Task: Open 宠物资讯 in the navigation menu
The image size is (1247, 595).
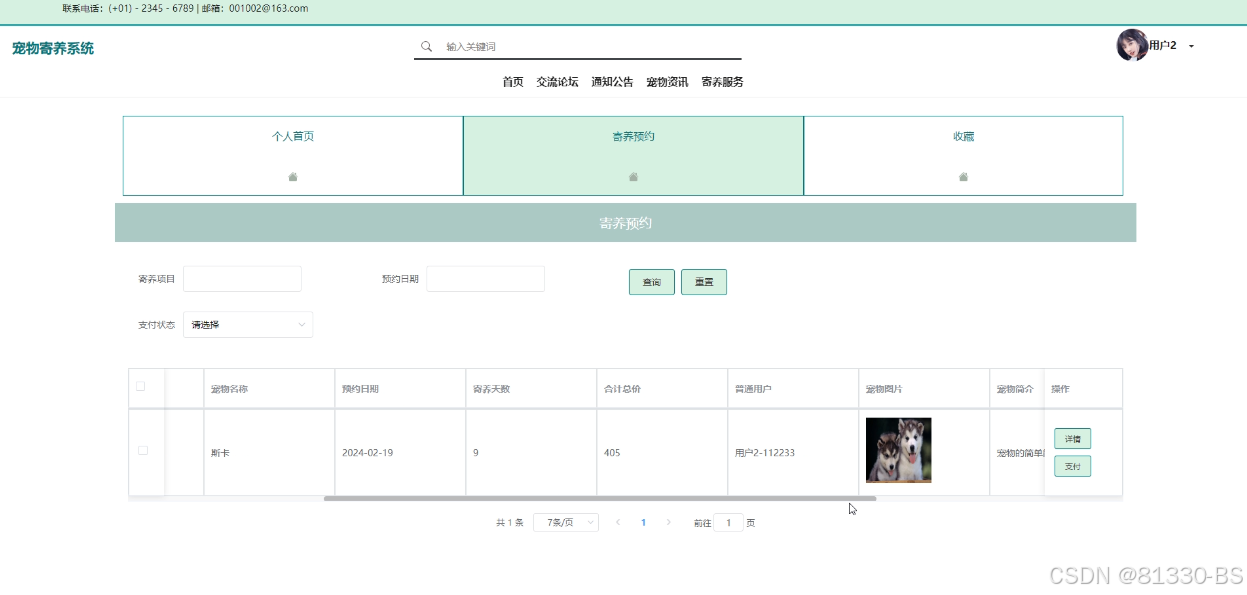Action: coord(667,82)
